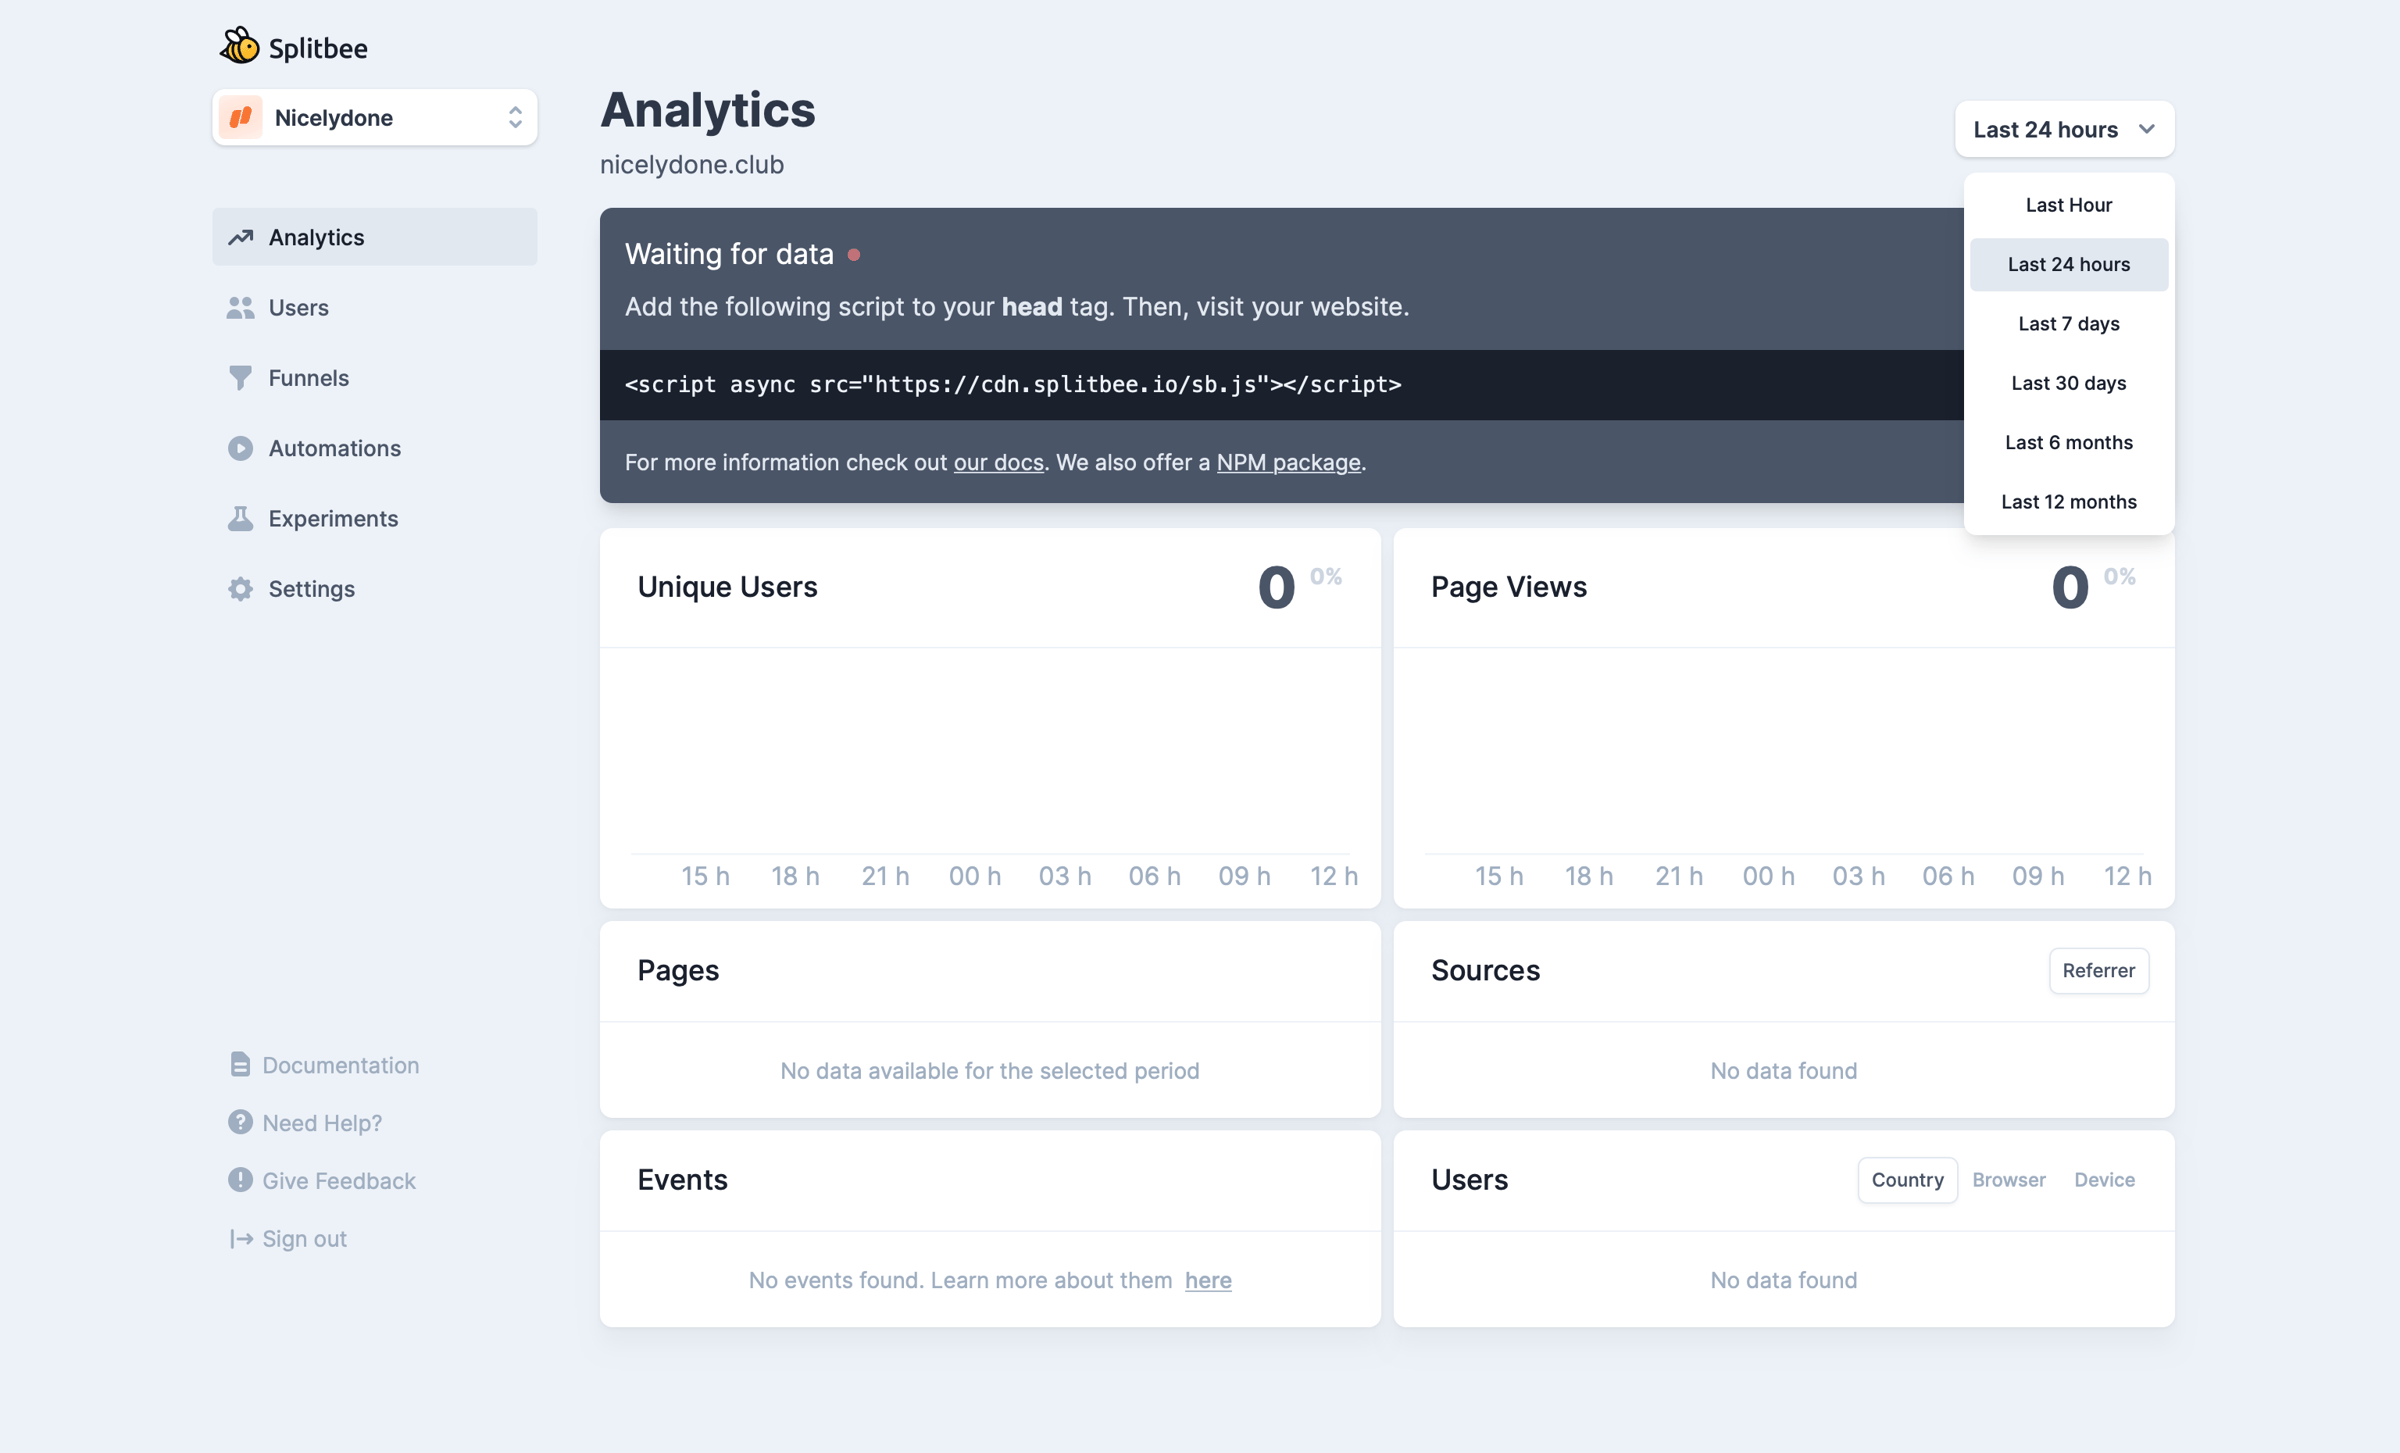
Task: Choose Last 12 months option
Action: (2068, 502)
